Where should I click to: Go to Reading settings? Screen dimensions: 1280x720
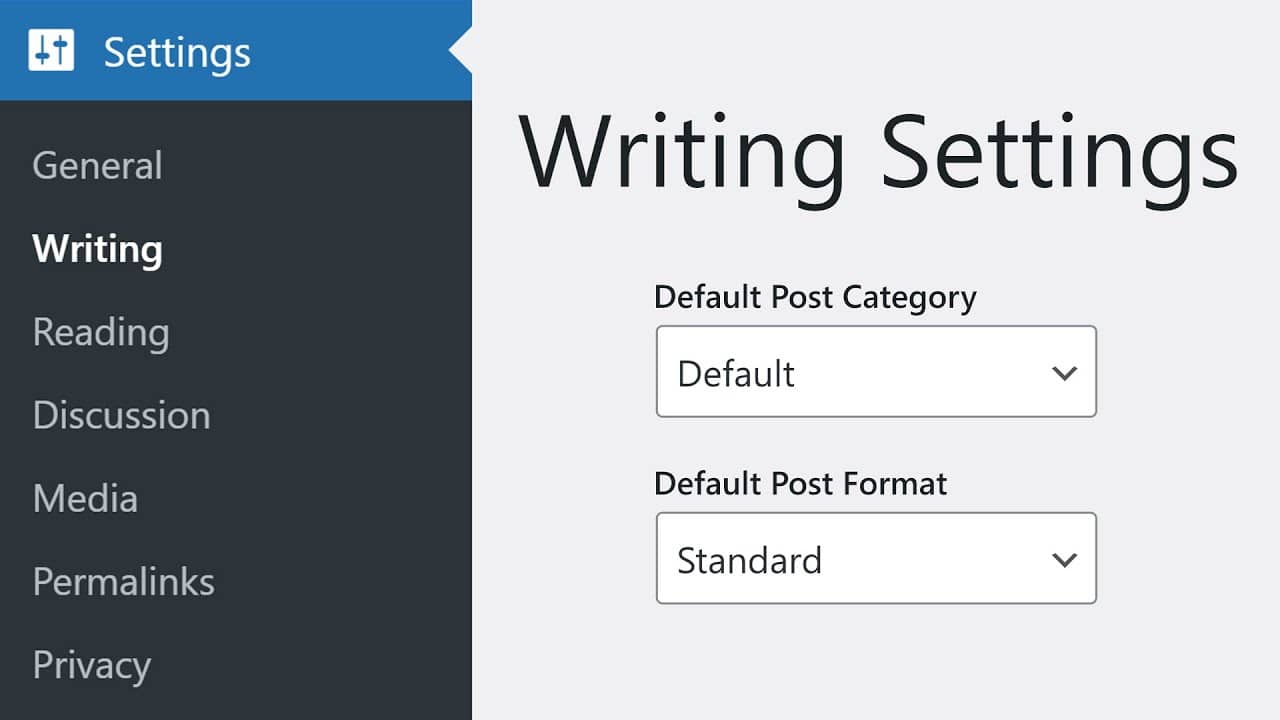[x=101, y=332]
